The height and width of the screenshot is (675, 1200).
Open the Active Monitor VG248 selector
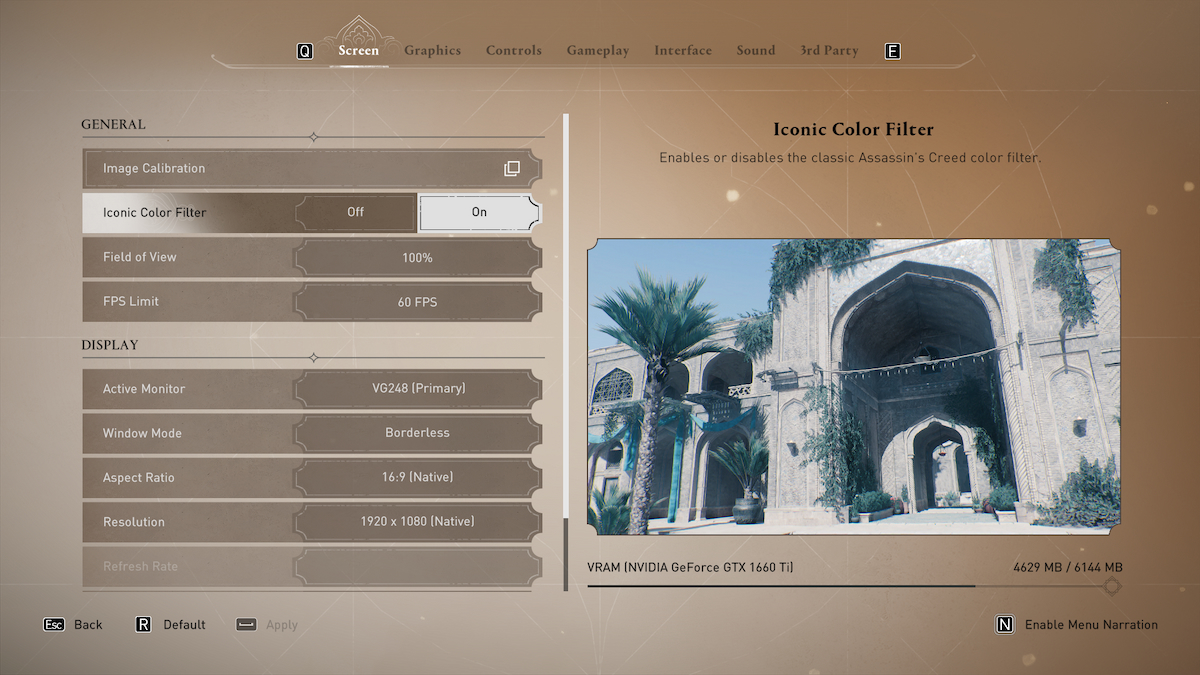tap(417, 389)
